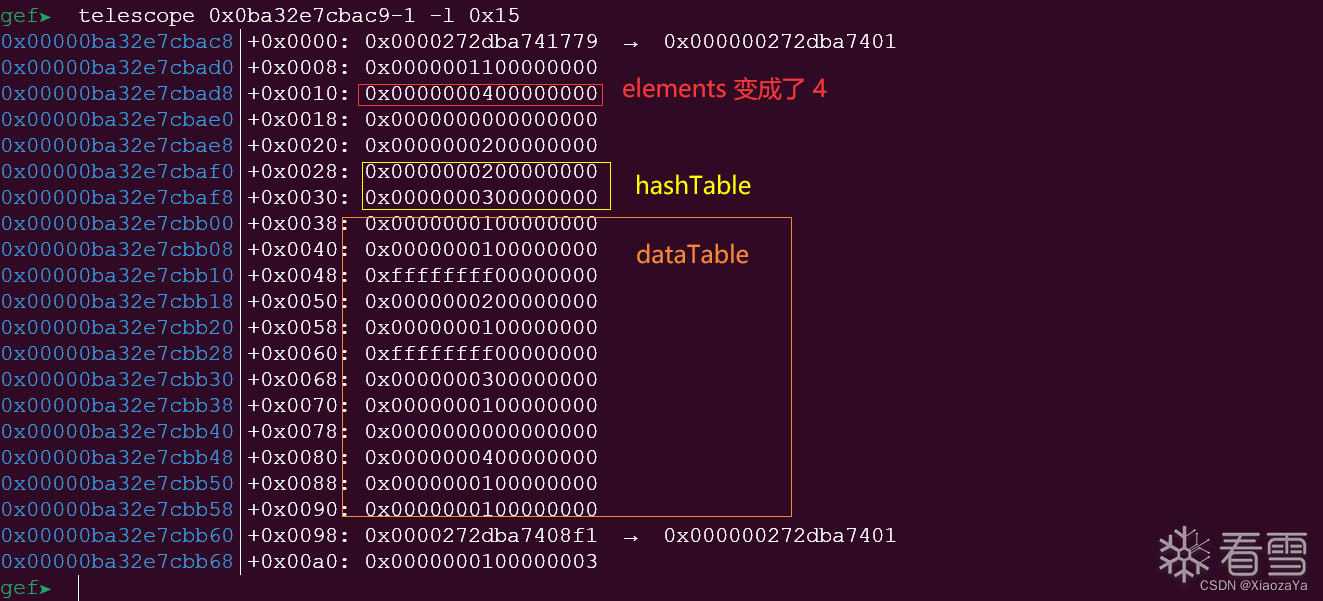Click the snowflake logo watermark

click(x=1183, y=553)
